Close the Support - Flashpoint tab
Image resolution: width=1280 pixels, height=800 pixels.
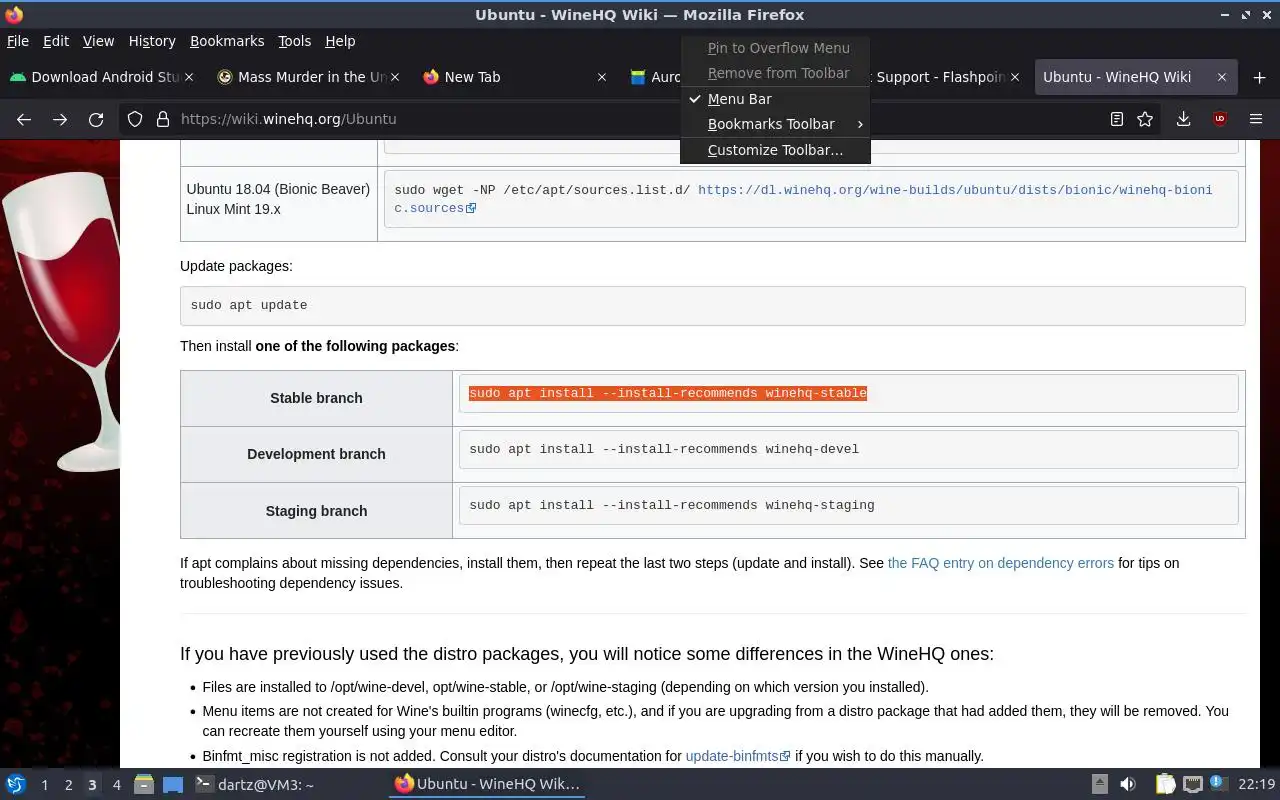pos(1015,77)
